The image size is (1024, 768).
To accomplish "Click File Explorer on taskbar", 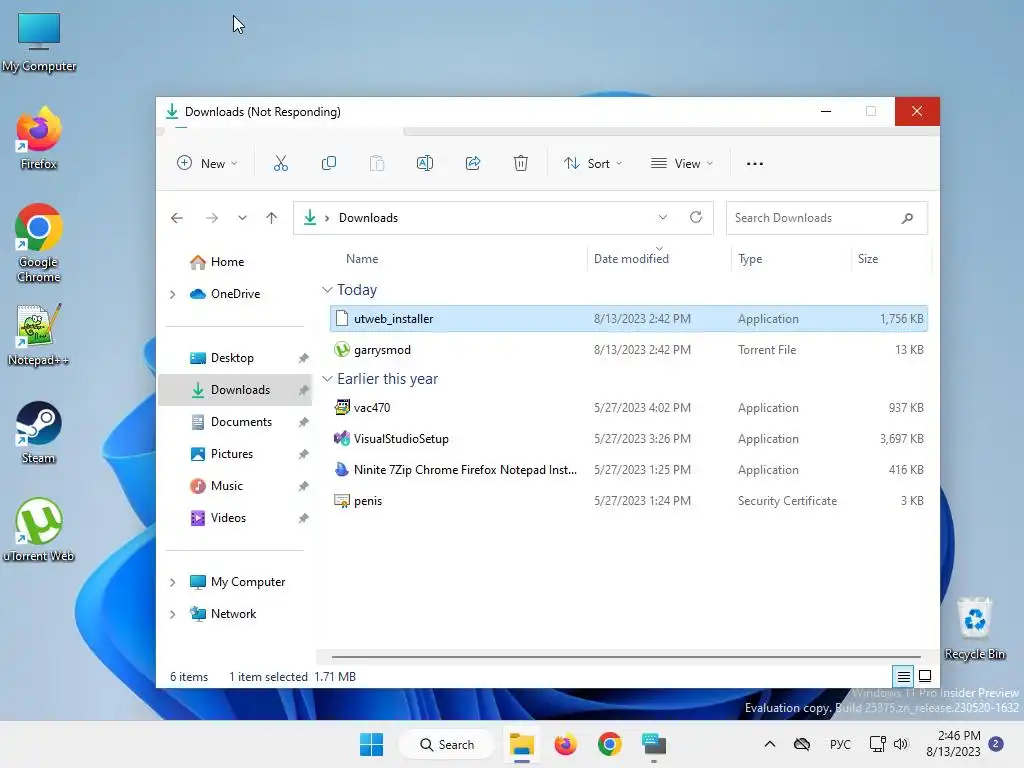I will 522,744.
